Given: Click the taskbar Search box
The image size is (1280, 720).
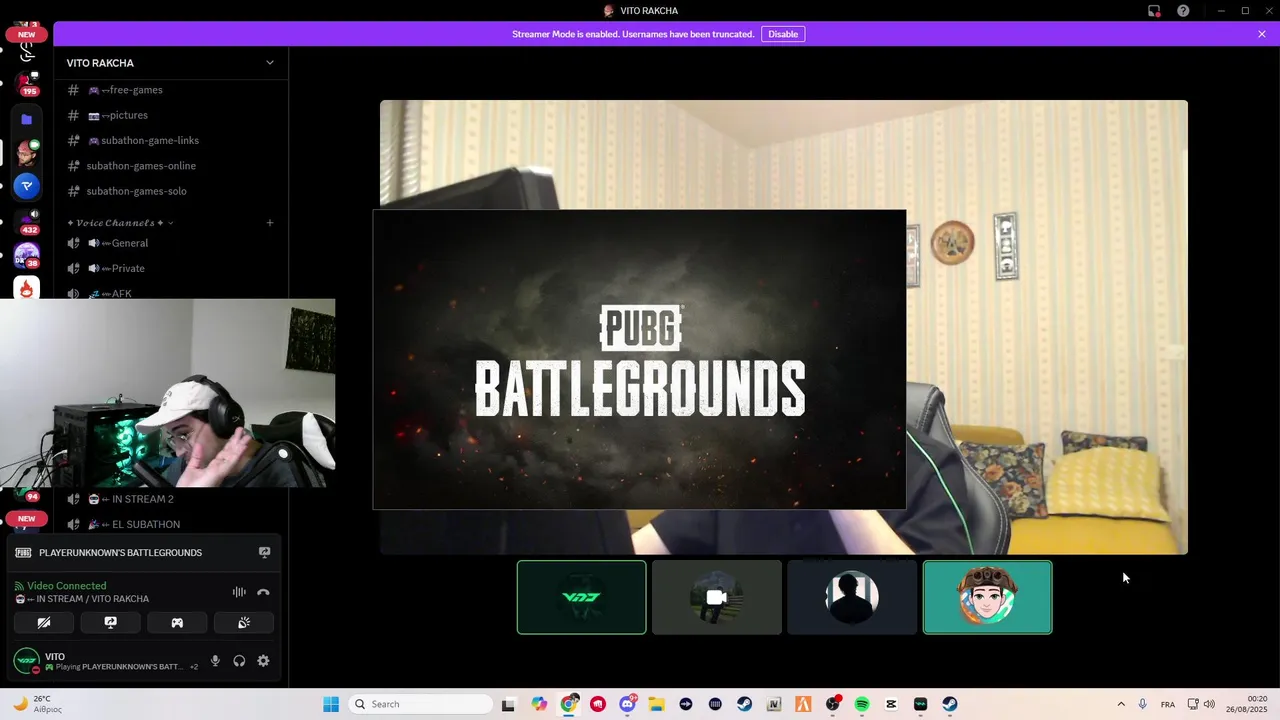Looking at the screenshot, I should (x=418, y=704).
